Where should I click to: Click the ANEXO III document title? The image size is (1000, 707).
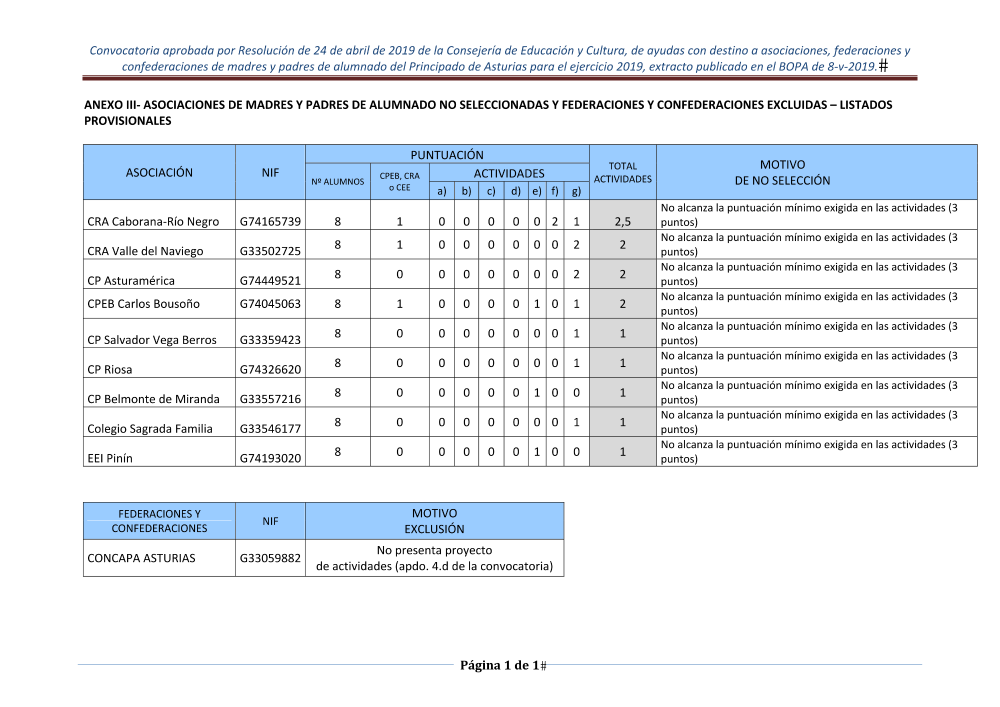488,112
